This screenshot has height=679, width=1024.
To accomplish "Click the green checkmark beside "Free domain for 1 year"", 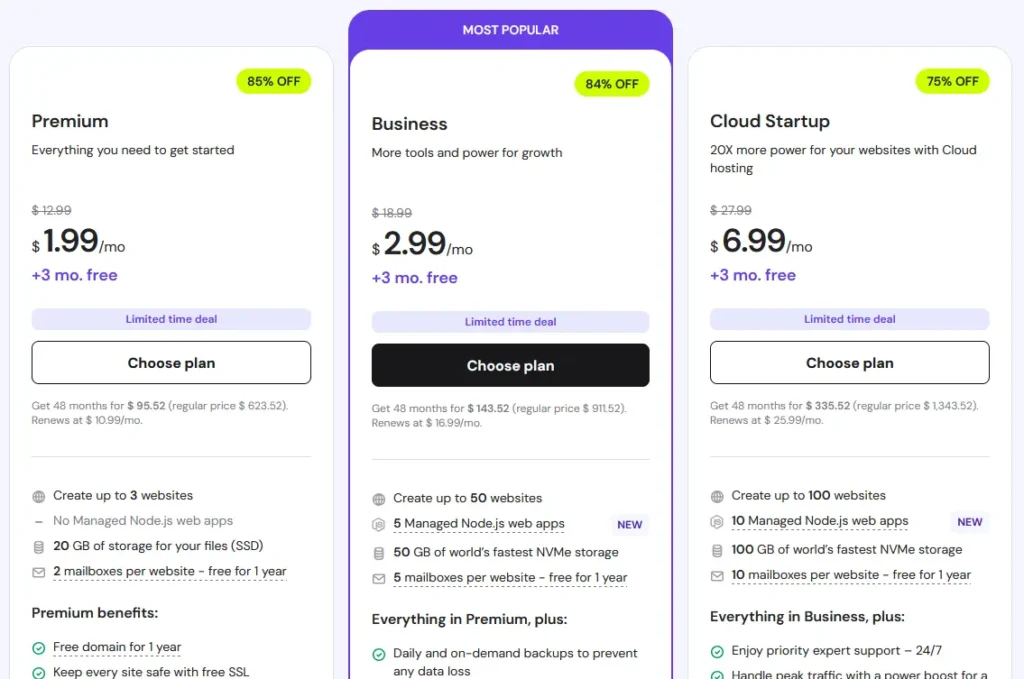I will 38,648.
